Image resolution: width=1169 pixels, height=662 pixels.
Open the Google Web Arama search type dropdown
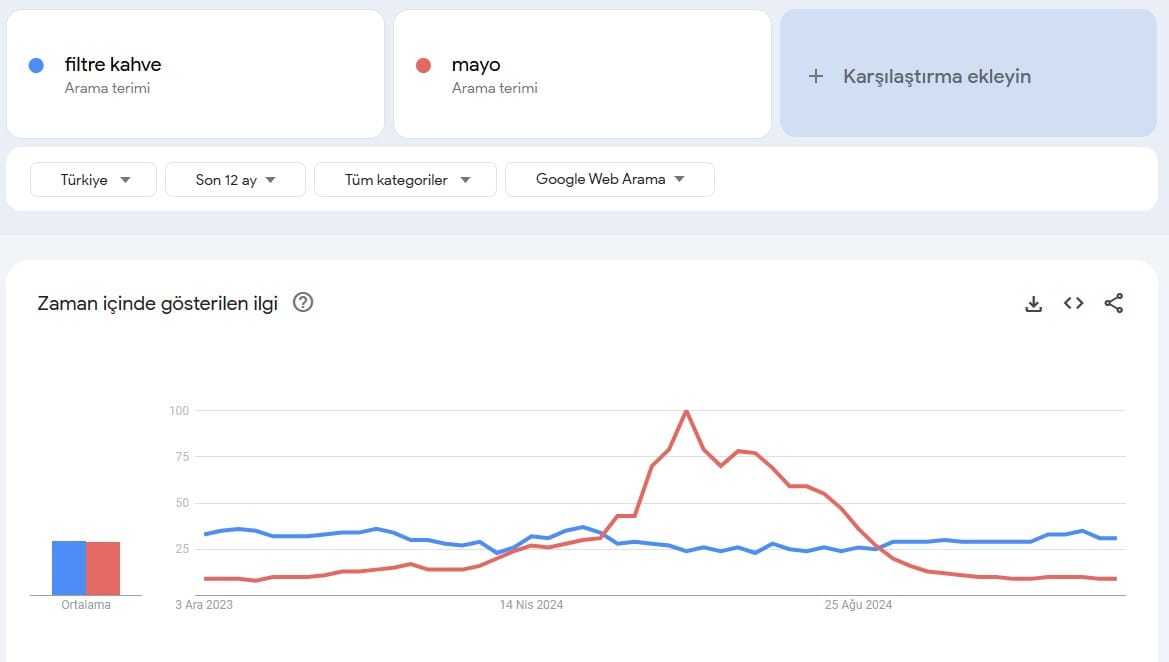610,180
